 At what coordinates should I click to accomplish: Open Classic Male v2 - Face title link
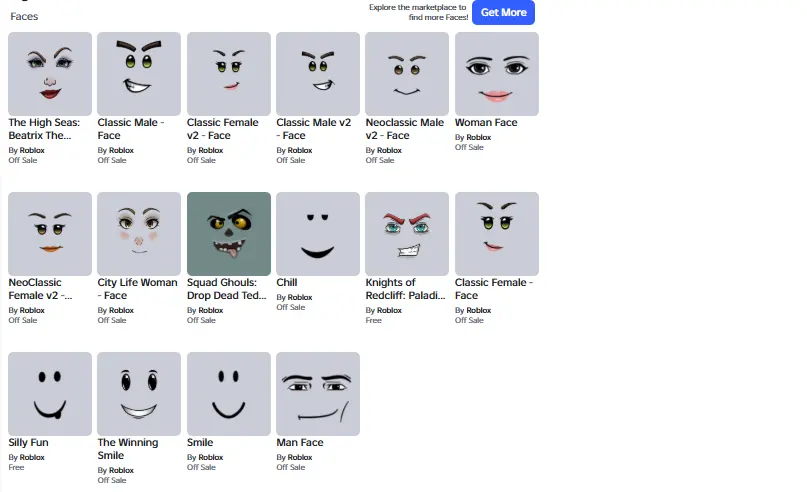(x=313, y=129)
